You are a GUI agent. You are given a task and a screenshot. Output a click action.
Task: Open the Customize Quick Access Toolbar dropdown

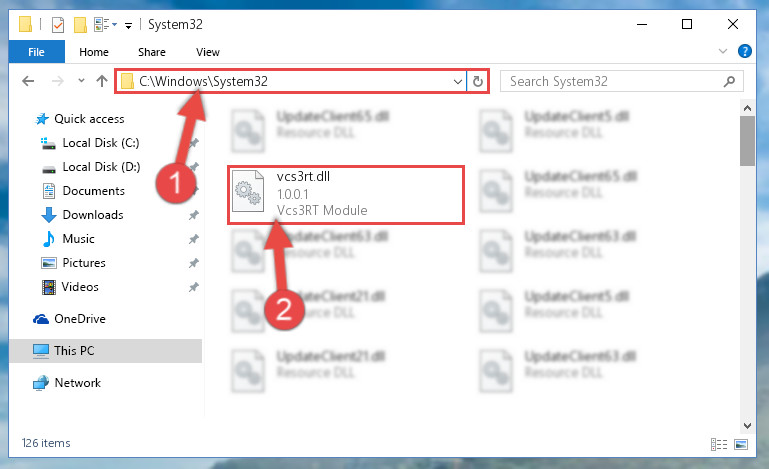(x=128, y=26)
